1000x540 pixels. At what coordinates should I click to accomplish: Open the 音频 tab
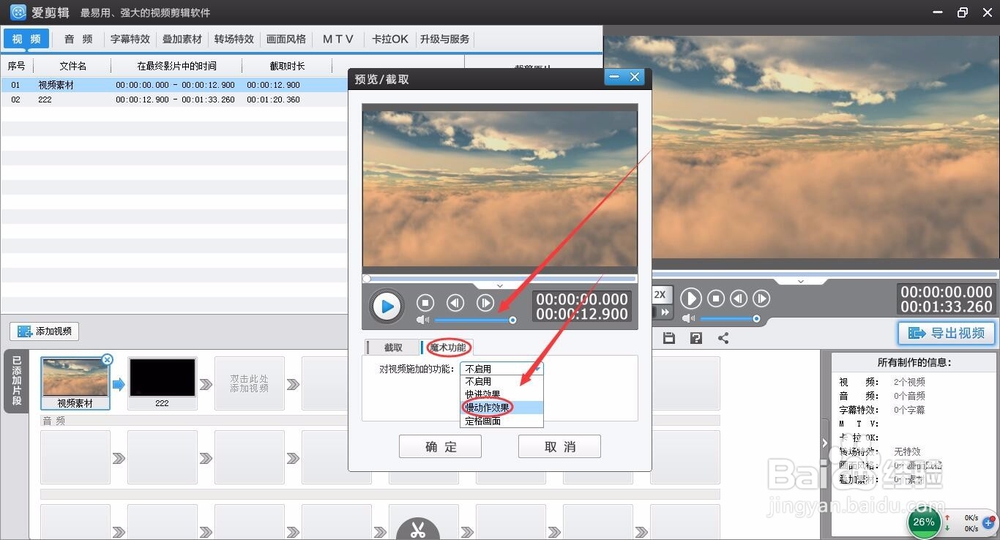click(78, 39)
